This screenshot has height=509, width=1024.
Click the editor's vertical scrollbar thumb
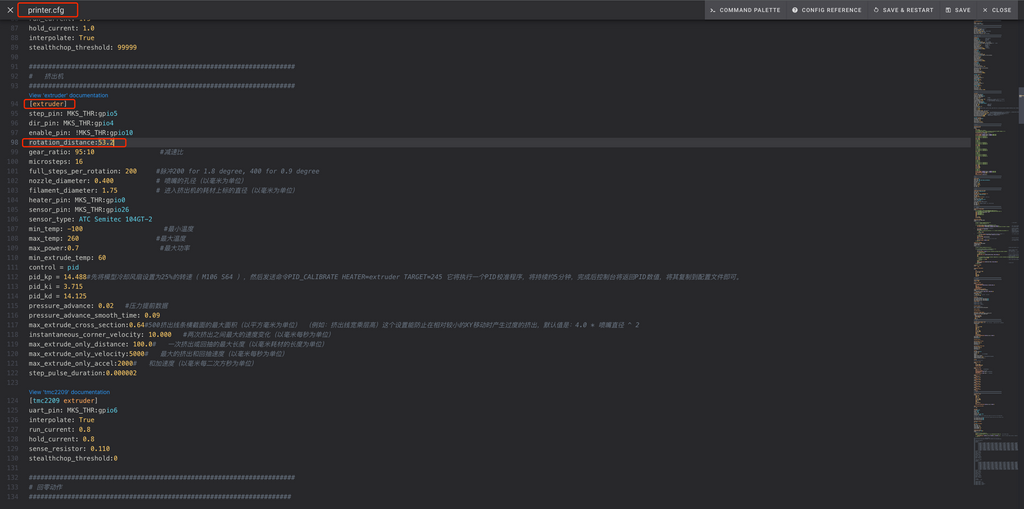coord(1020,105)
